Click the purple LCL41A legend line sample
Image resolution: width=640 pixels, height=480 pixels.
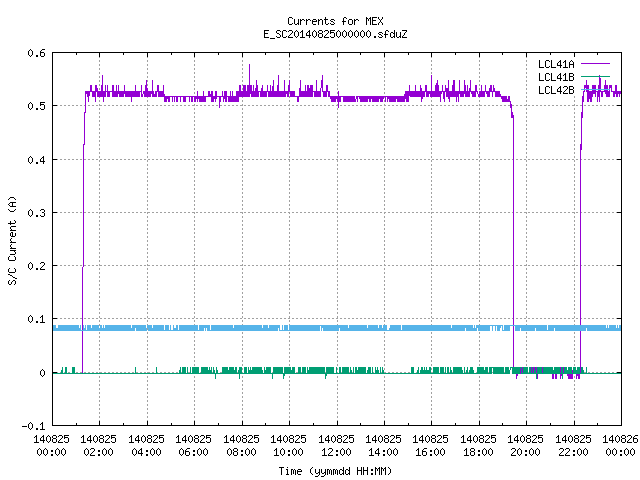tap(595, 64)
